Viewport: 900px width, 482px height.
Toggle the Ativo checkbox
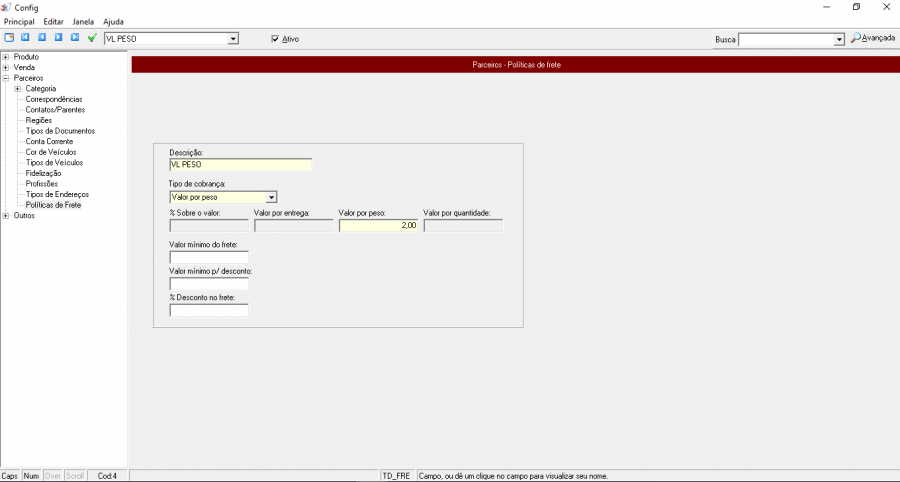[x=275, y=39]
